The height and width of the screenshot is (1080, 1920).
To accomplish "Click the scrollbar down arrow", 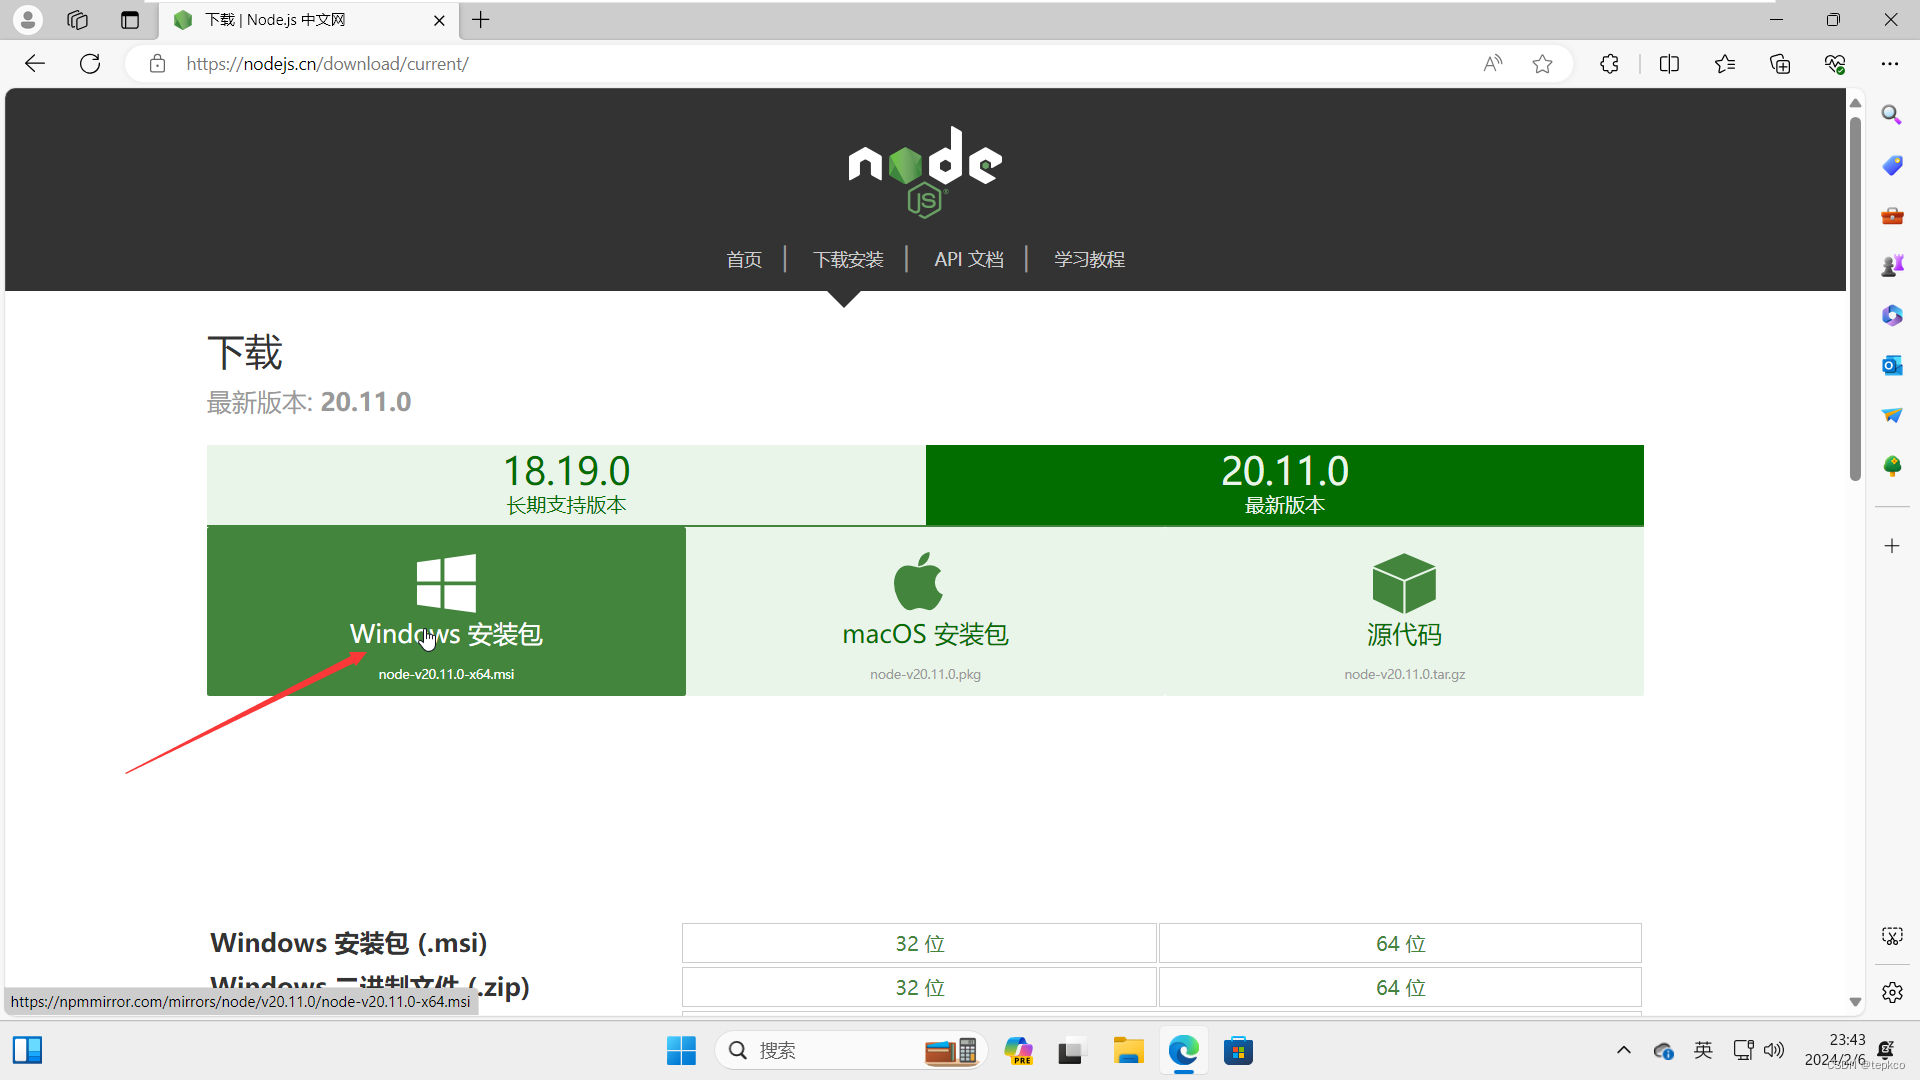I will (x=1855, y=1002).
